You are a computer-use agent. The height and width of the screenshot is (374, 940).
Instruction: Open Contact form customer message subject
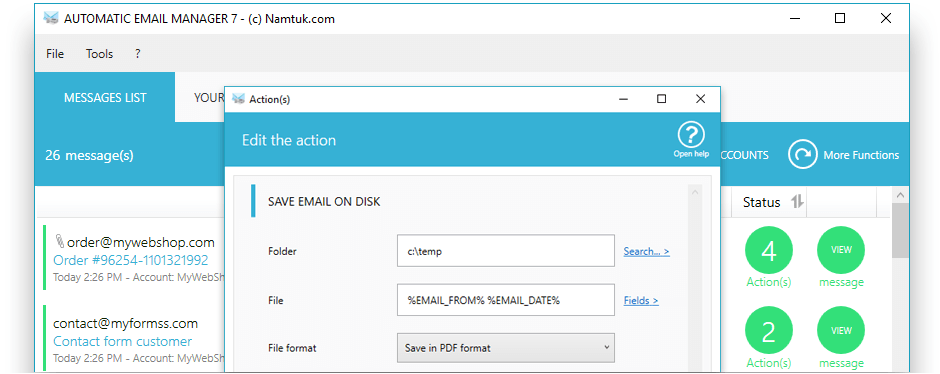[122, 341]
